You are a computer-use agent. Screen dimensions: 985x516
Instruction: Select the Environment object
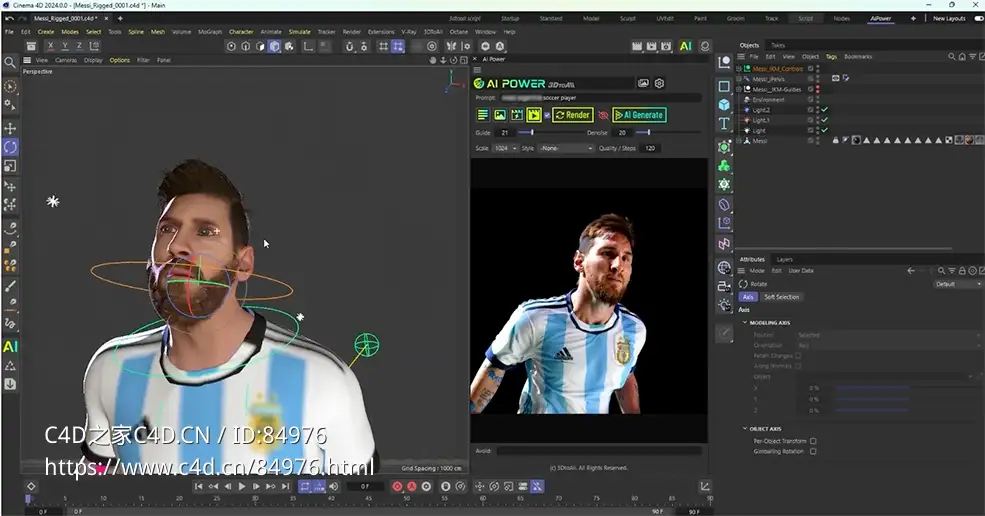point(768,100)
